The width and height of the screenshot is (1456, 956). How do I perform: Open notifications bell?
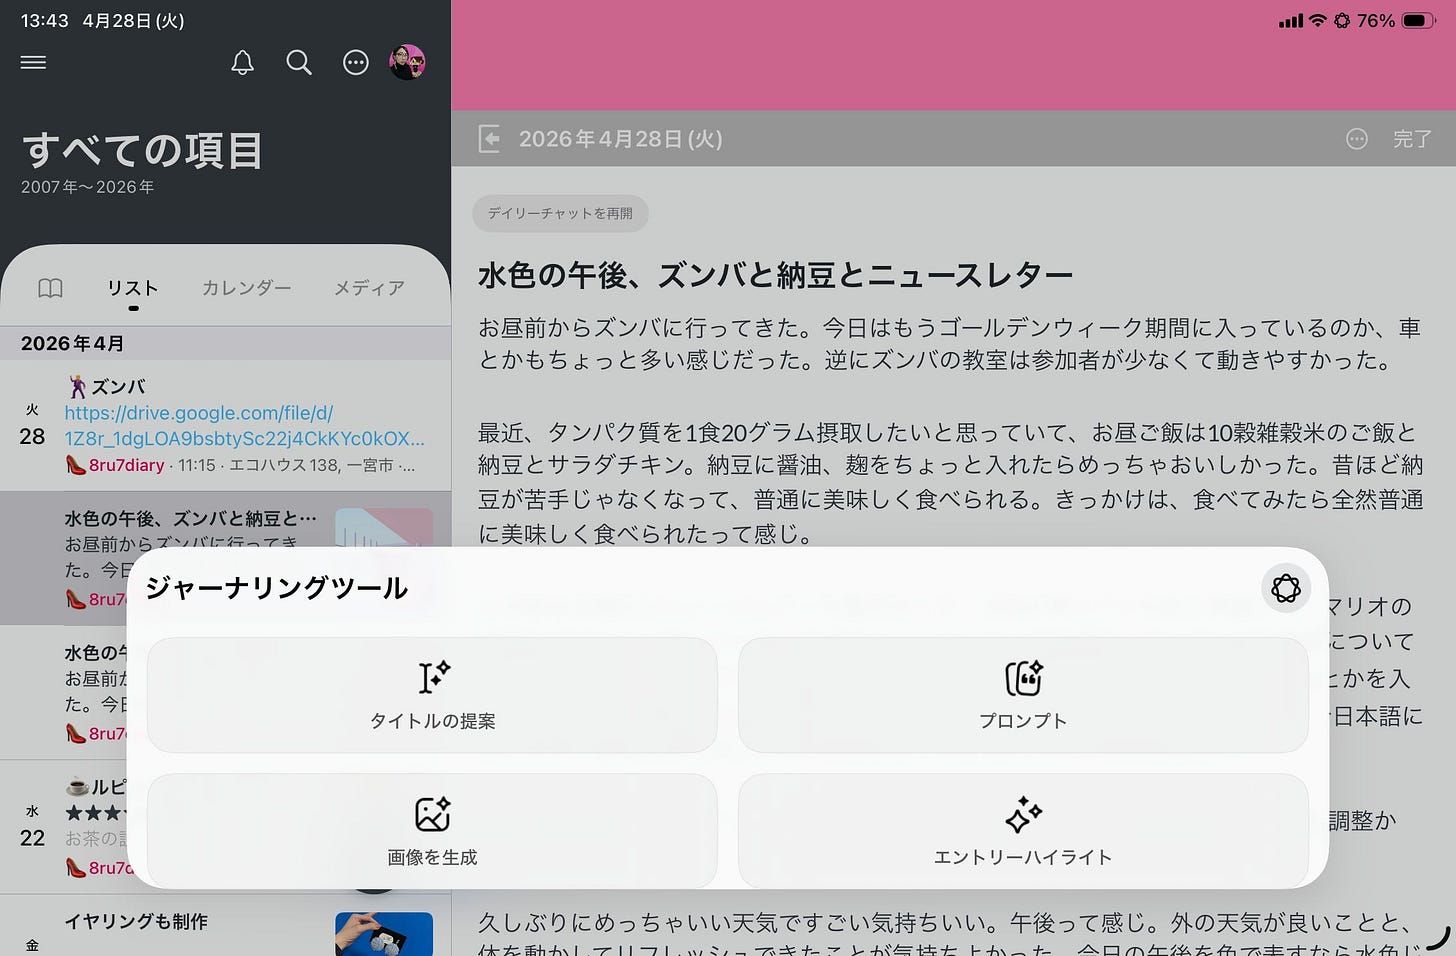[242, 62]
